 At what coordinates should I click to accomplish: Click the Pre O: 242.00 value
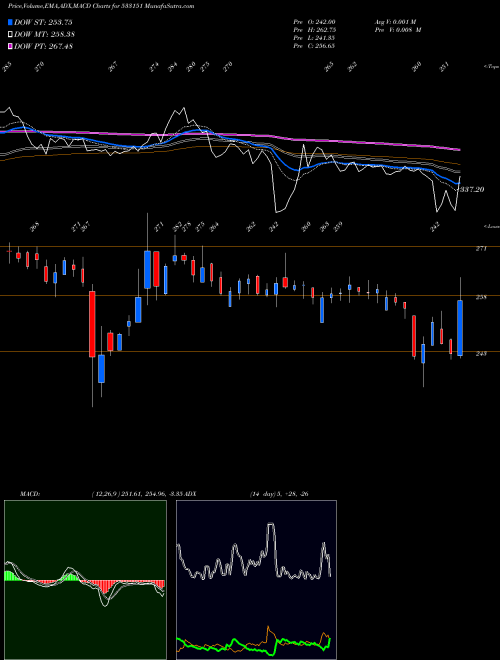pos(314,22)
